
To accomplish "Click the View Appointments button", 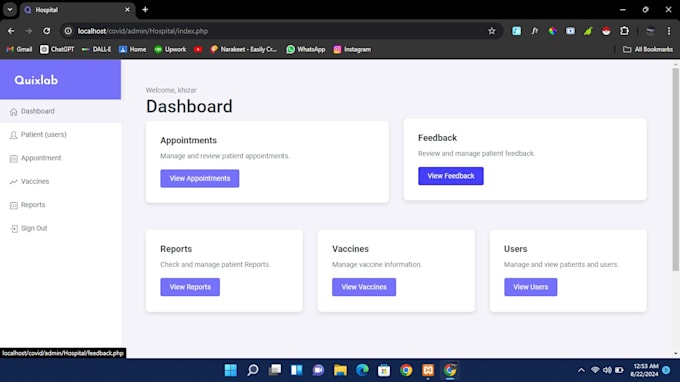I will 199,179.
